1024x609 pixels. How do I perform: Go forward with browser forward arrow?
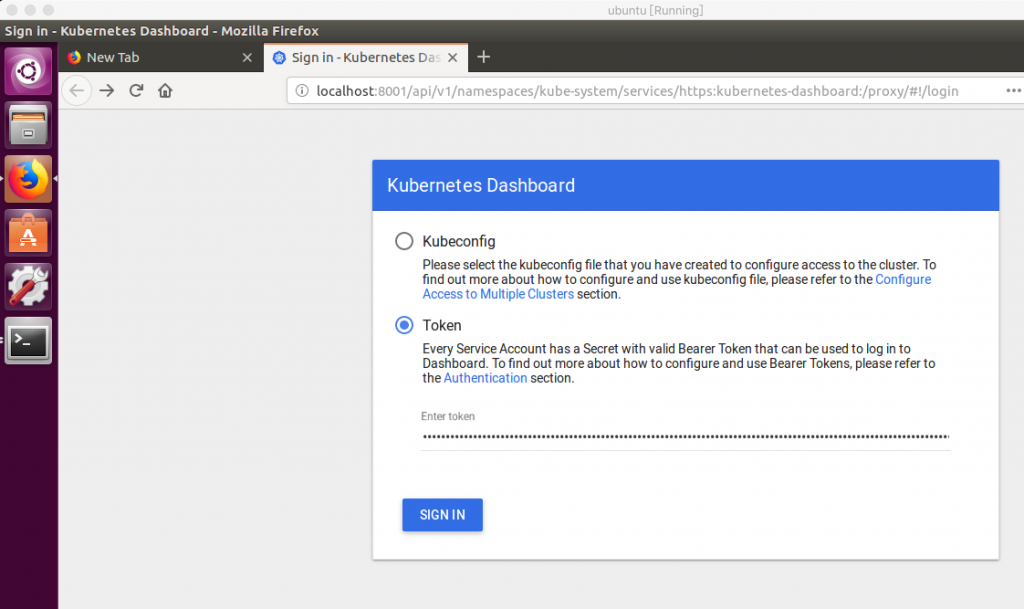(107, 91)
